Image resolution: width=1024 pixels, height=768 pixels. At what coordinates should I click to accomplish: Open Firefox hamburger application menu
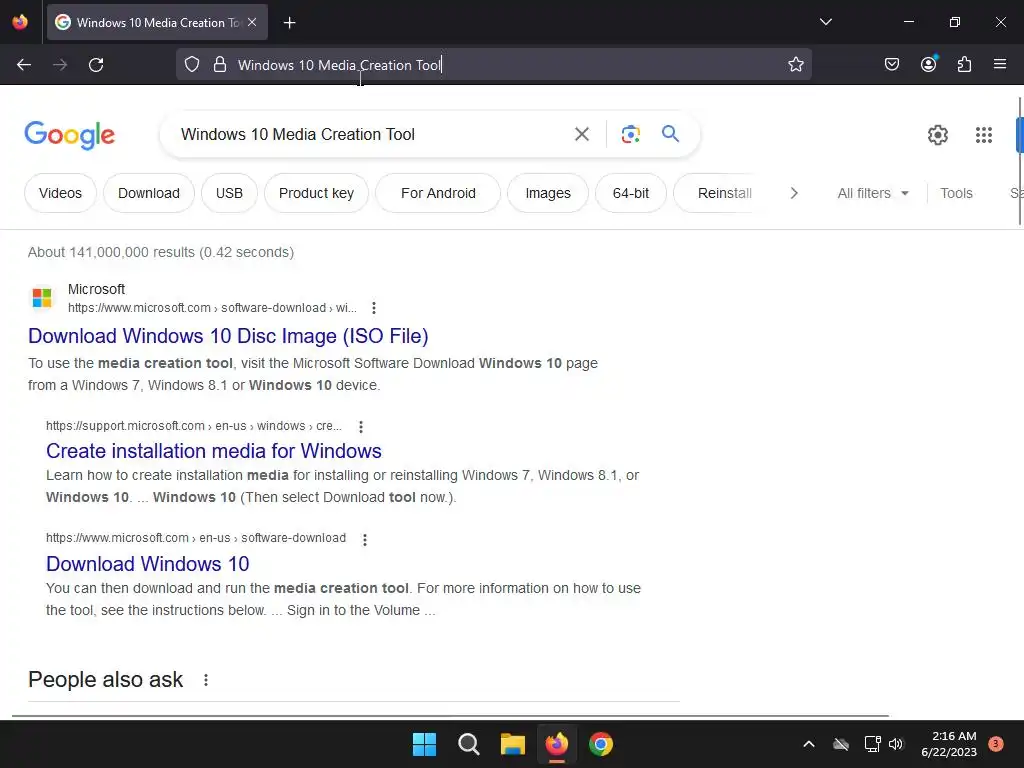click(x=1000, y=64)
